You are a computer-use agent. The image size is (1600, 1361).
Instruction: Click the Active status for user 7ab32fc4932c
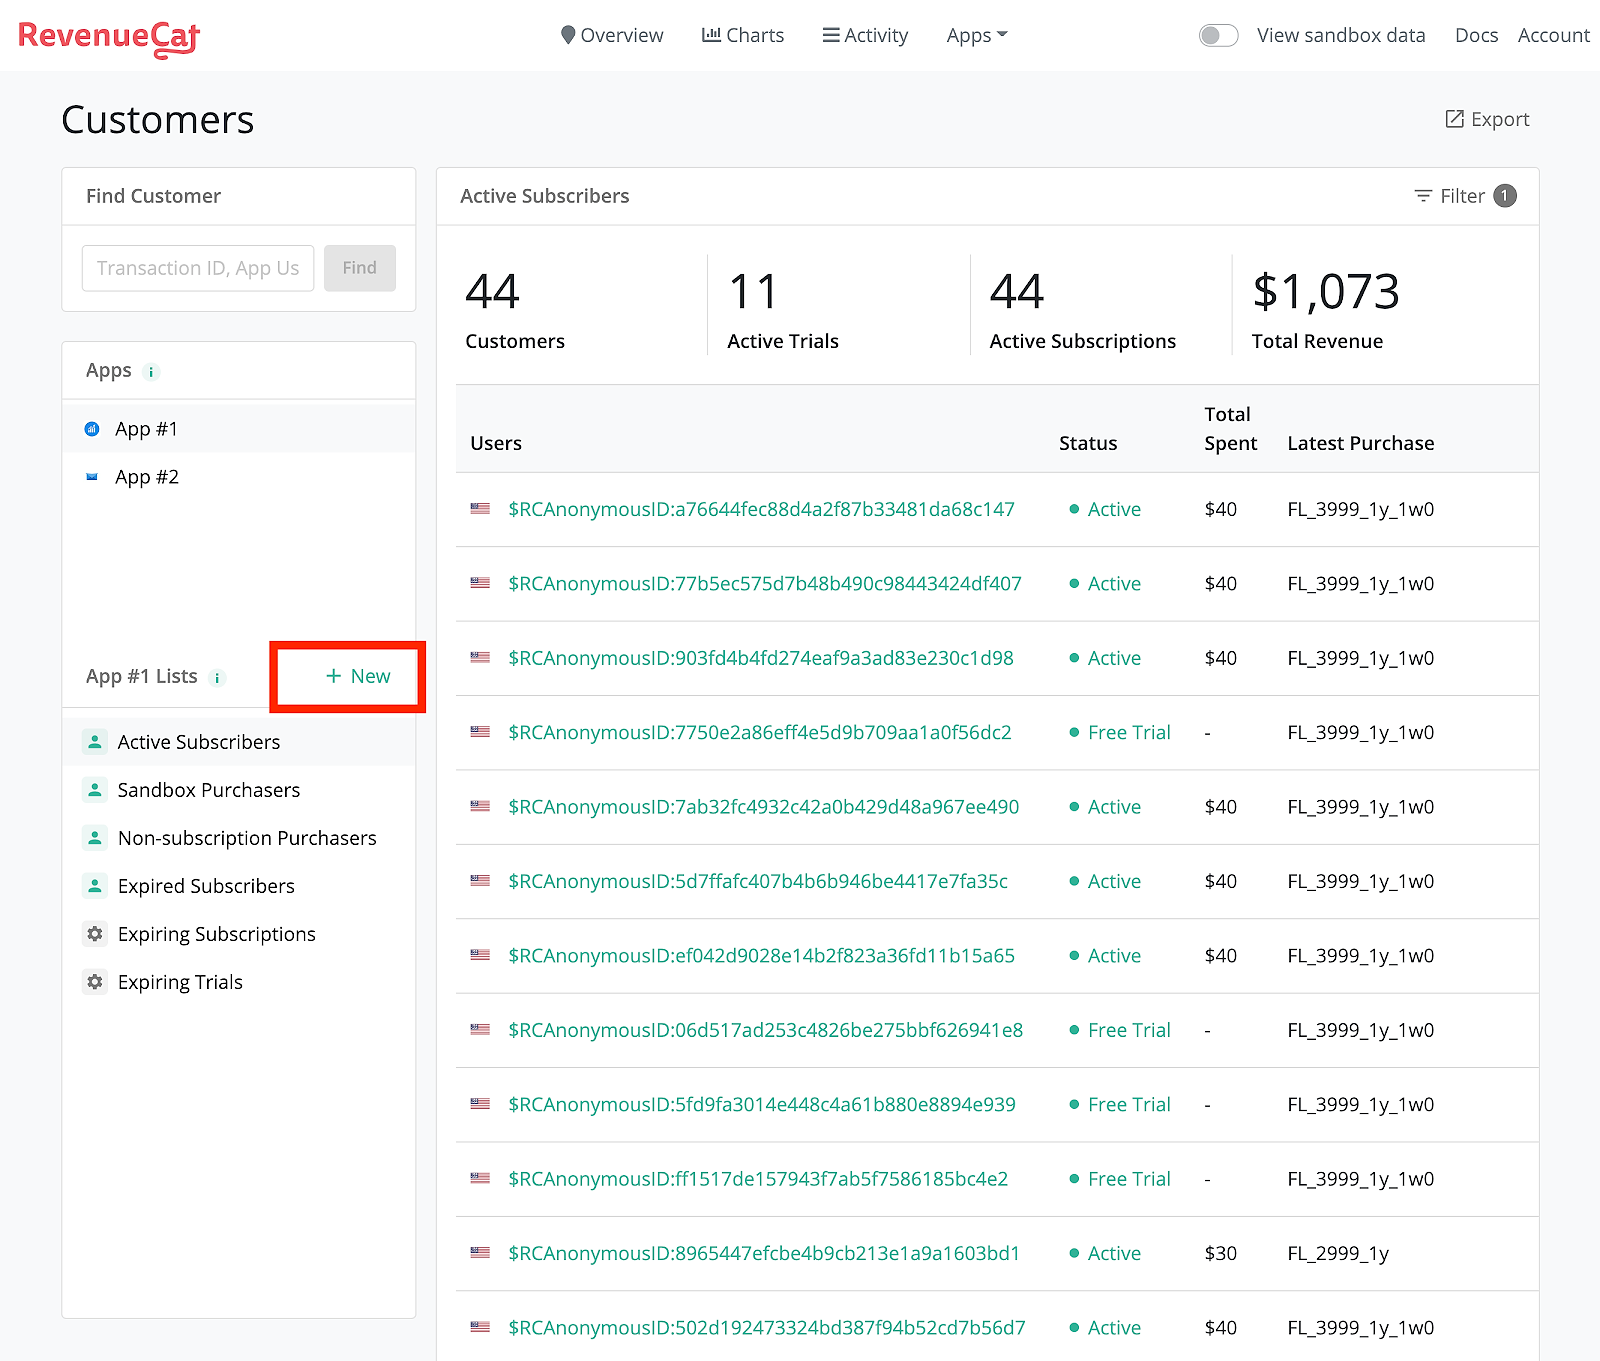(x=1105, y=806)
